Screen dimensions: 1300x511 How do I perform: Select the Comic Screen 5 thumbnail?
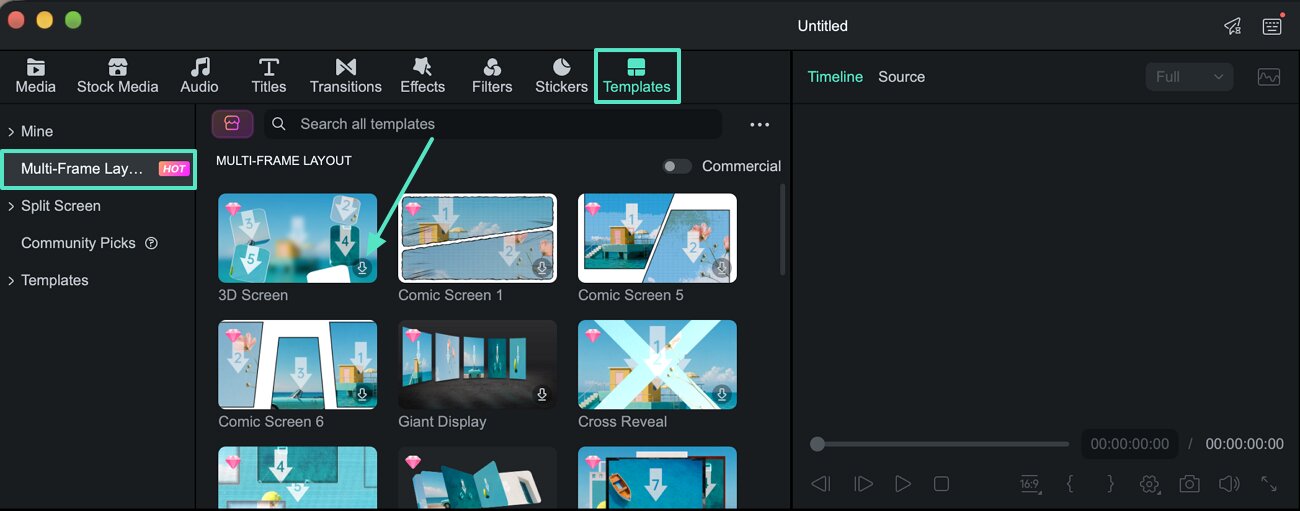[657, 238]
